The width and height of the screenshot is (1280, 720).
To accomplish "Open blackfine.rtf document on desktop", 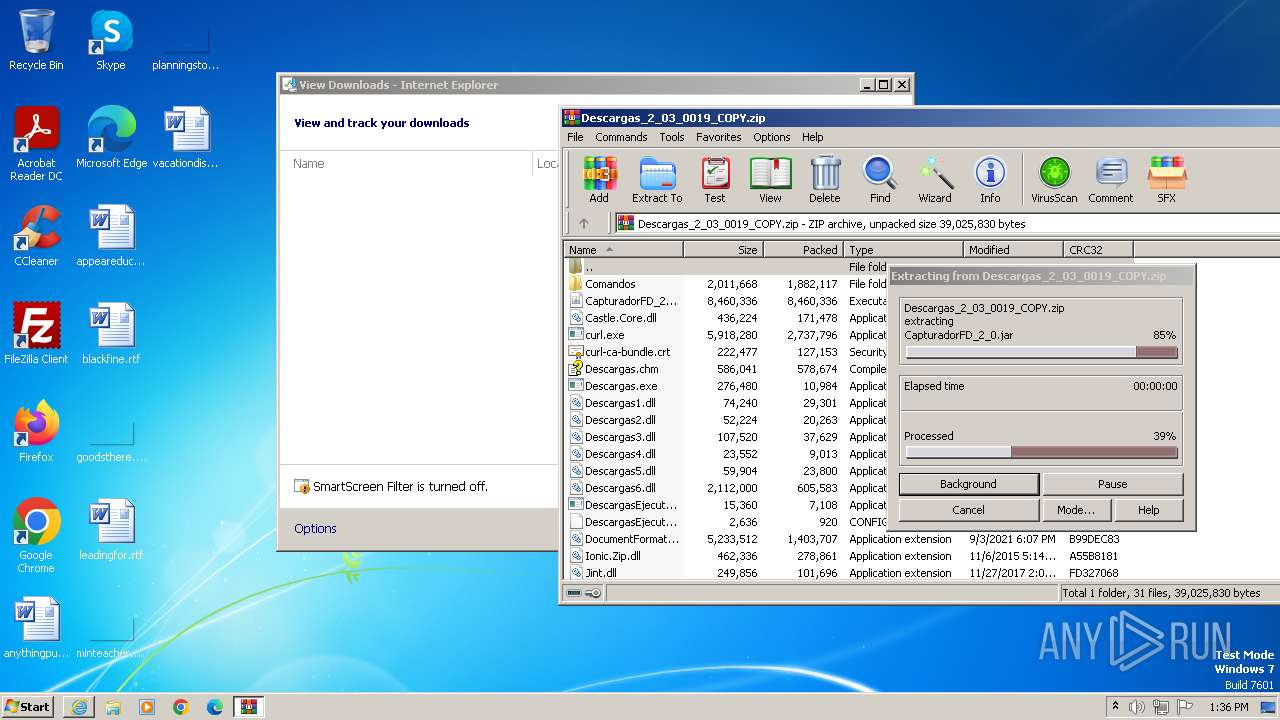I will pyautogui.click(x=111, y=334).
